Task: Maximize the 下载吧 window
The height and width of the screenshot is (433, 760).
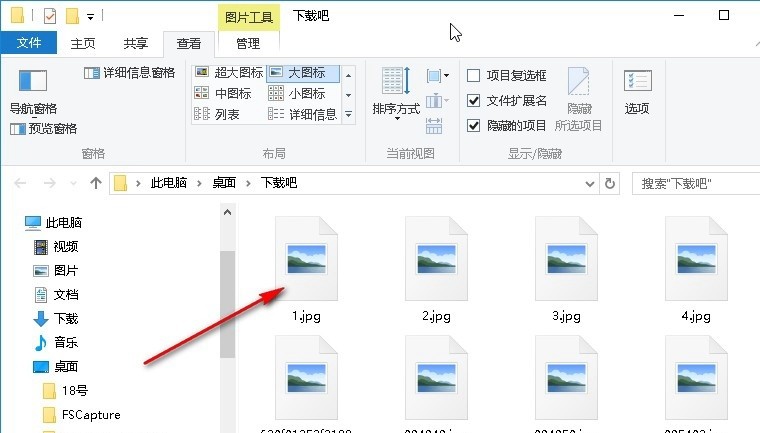Action: click(724, 16)
